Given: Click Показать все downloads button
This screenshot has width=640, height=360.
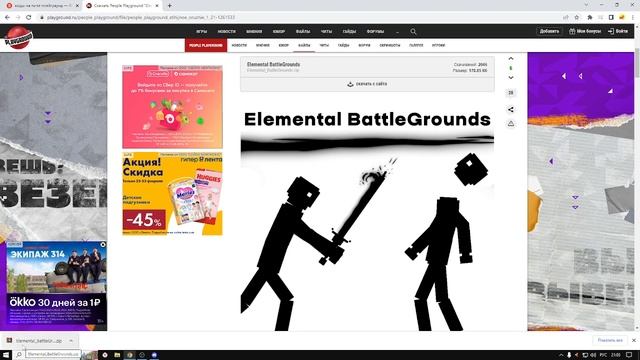Looking at the screenshot, I should point(610,340).
